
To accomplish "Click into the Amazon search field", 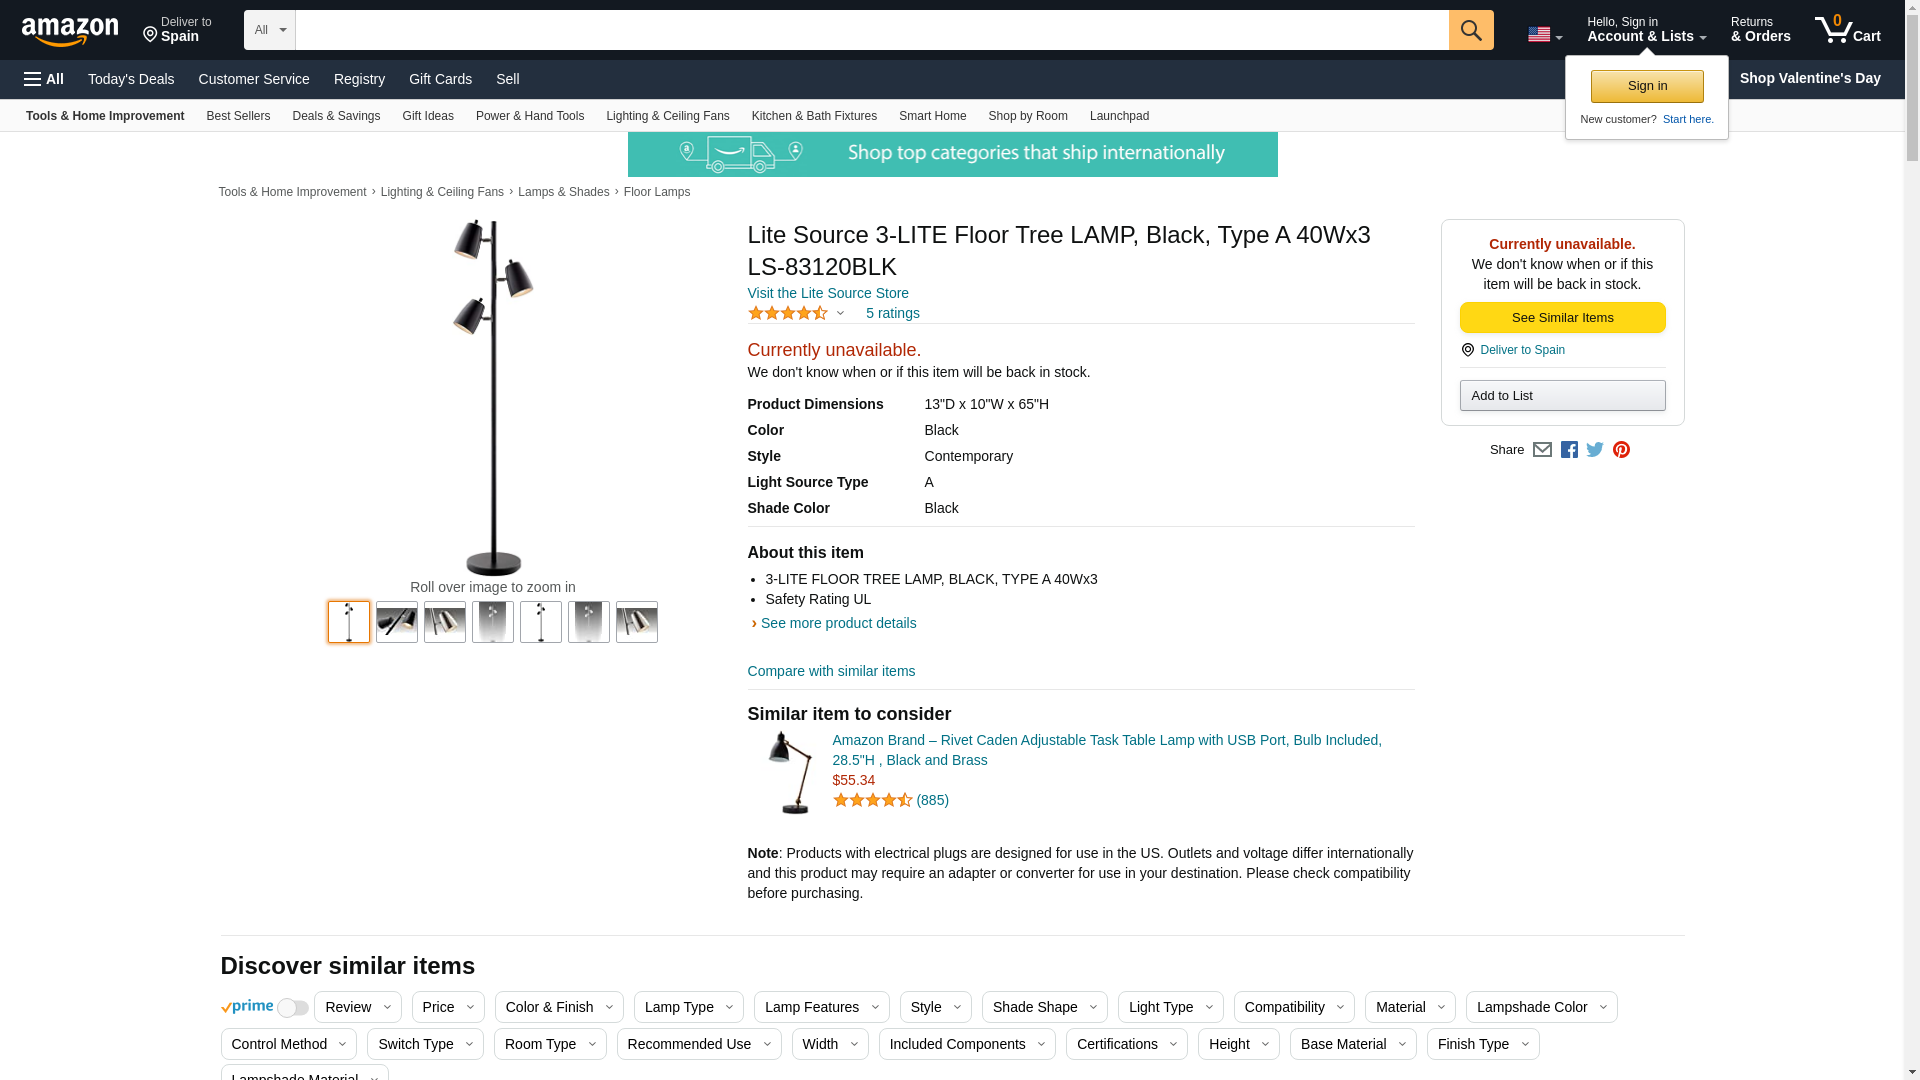I will coord(870,30).
